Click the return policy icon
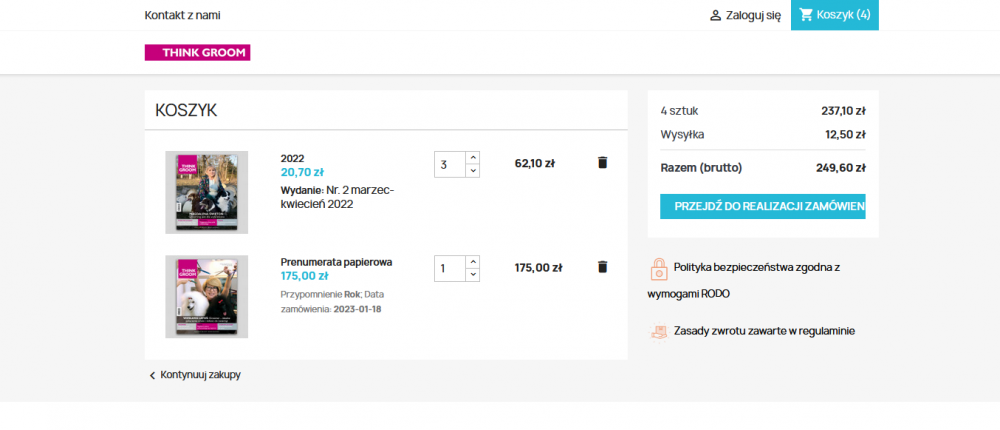This screenshot has width=1000, height=430. point(659,331)
